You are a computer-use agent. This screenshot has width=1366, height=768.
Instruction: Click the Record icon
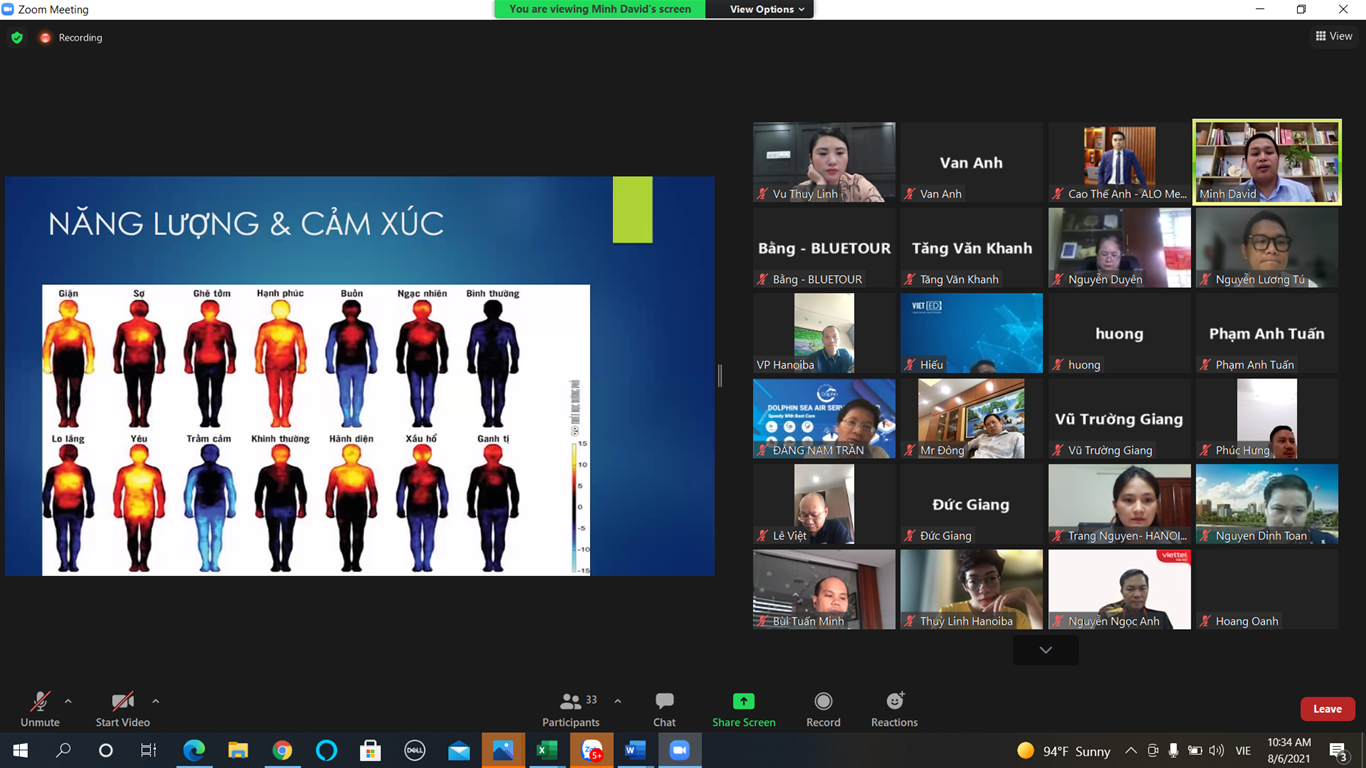point(823,702)
